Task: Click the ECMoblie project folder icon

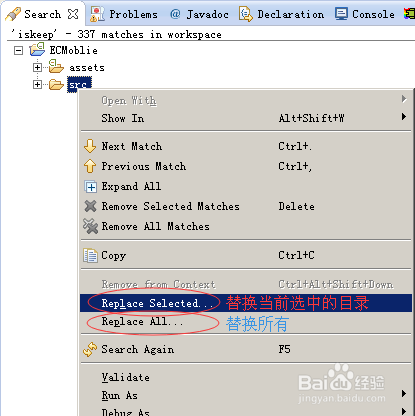Action: click(37, 49)
